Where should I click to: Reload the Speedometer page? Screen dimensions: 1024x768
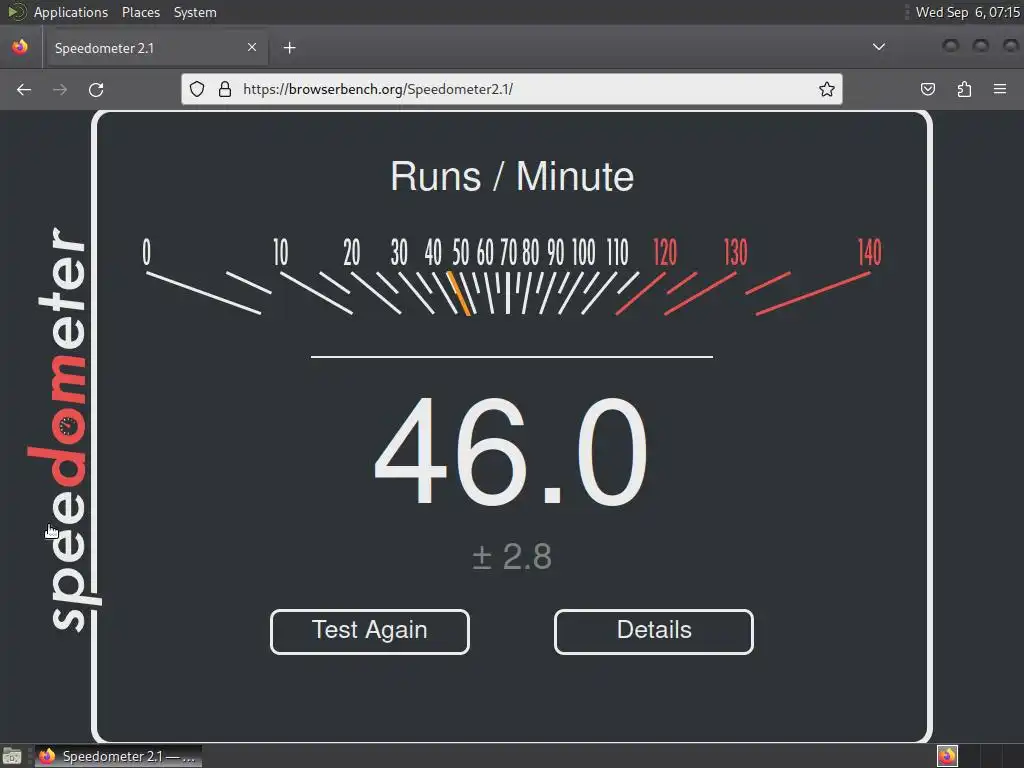point(96,89)
